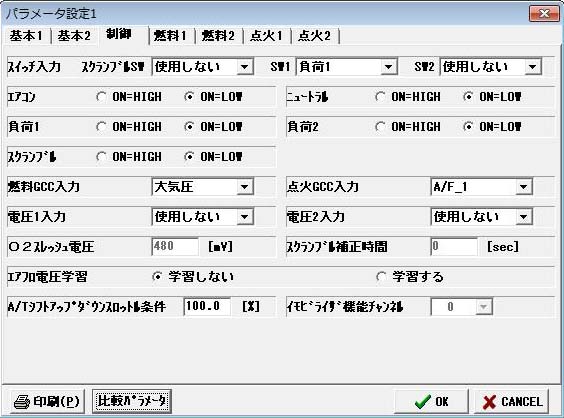The height and width of the screenshot is (418, 564).
Task: Select ON=HIGH radio for 負荷2
Action: [380, 127]
